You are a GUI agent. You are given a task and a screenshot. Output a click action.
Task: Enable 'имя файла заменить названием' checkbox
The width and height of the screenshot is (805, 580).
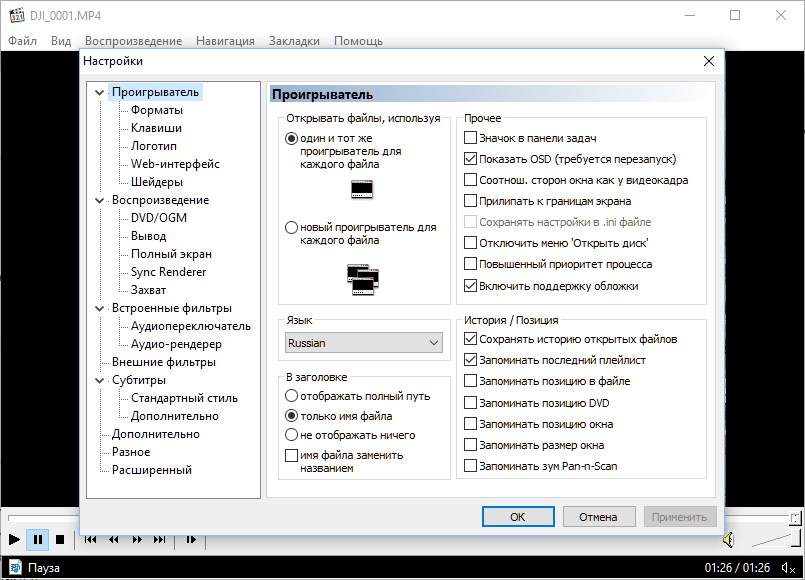tap(291, 455)
